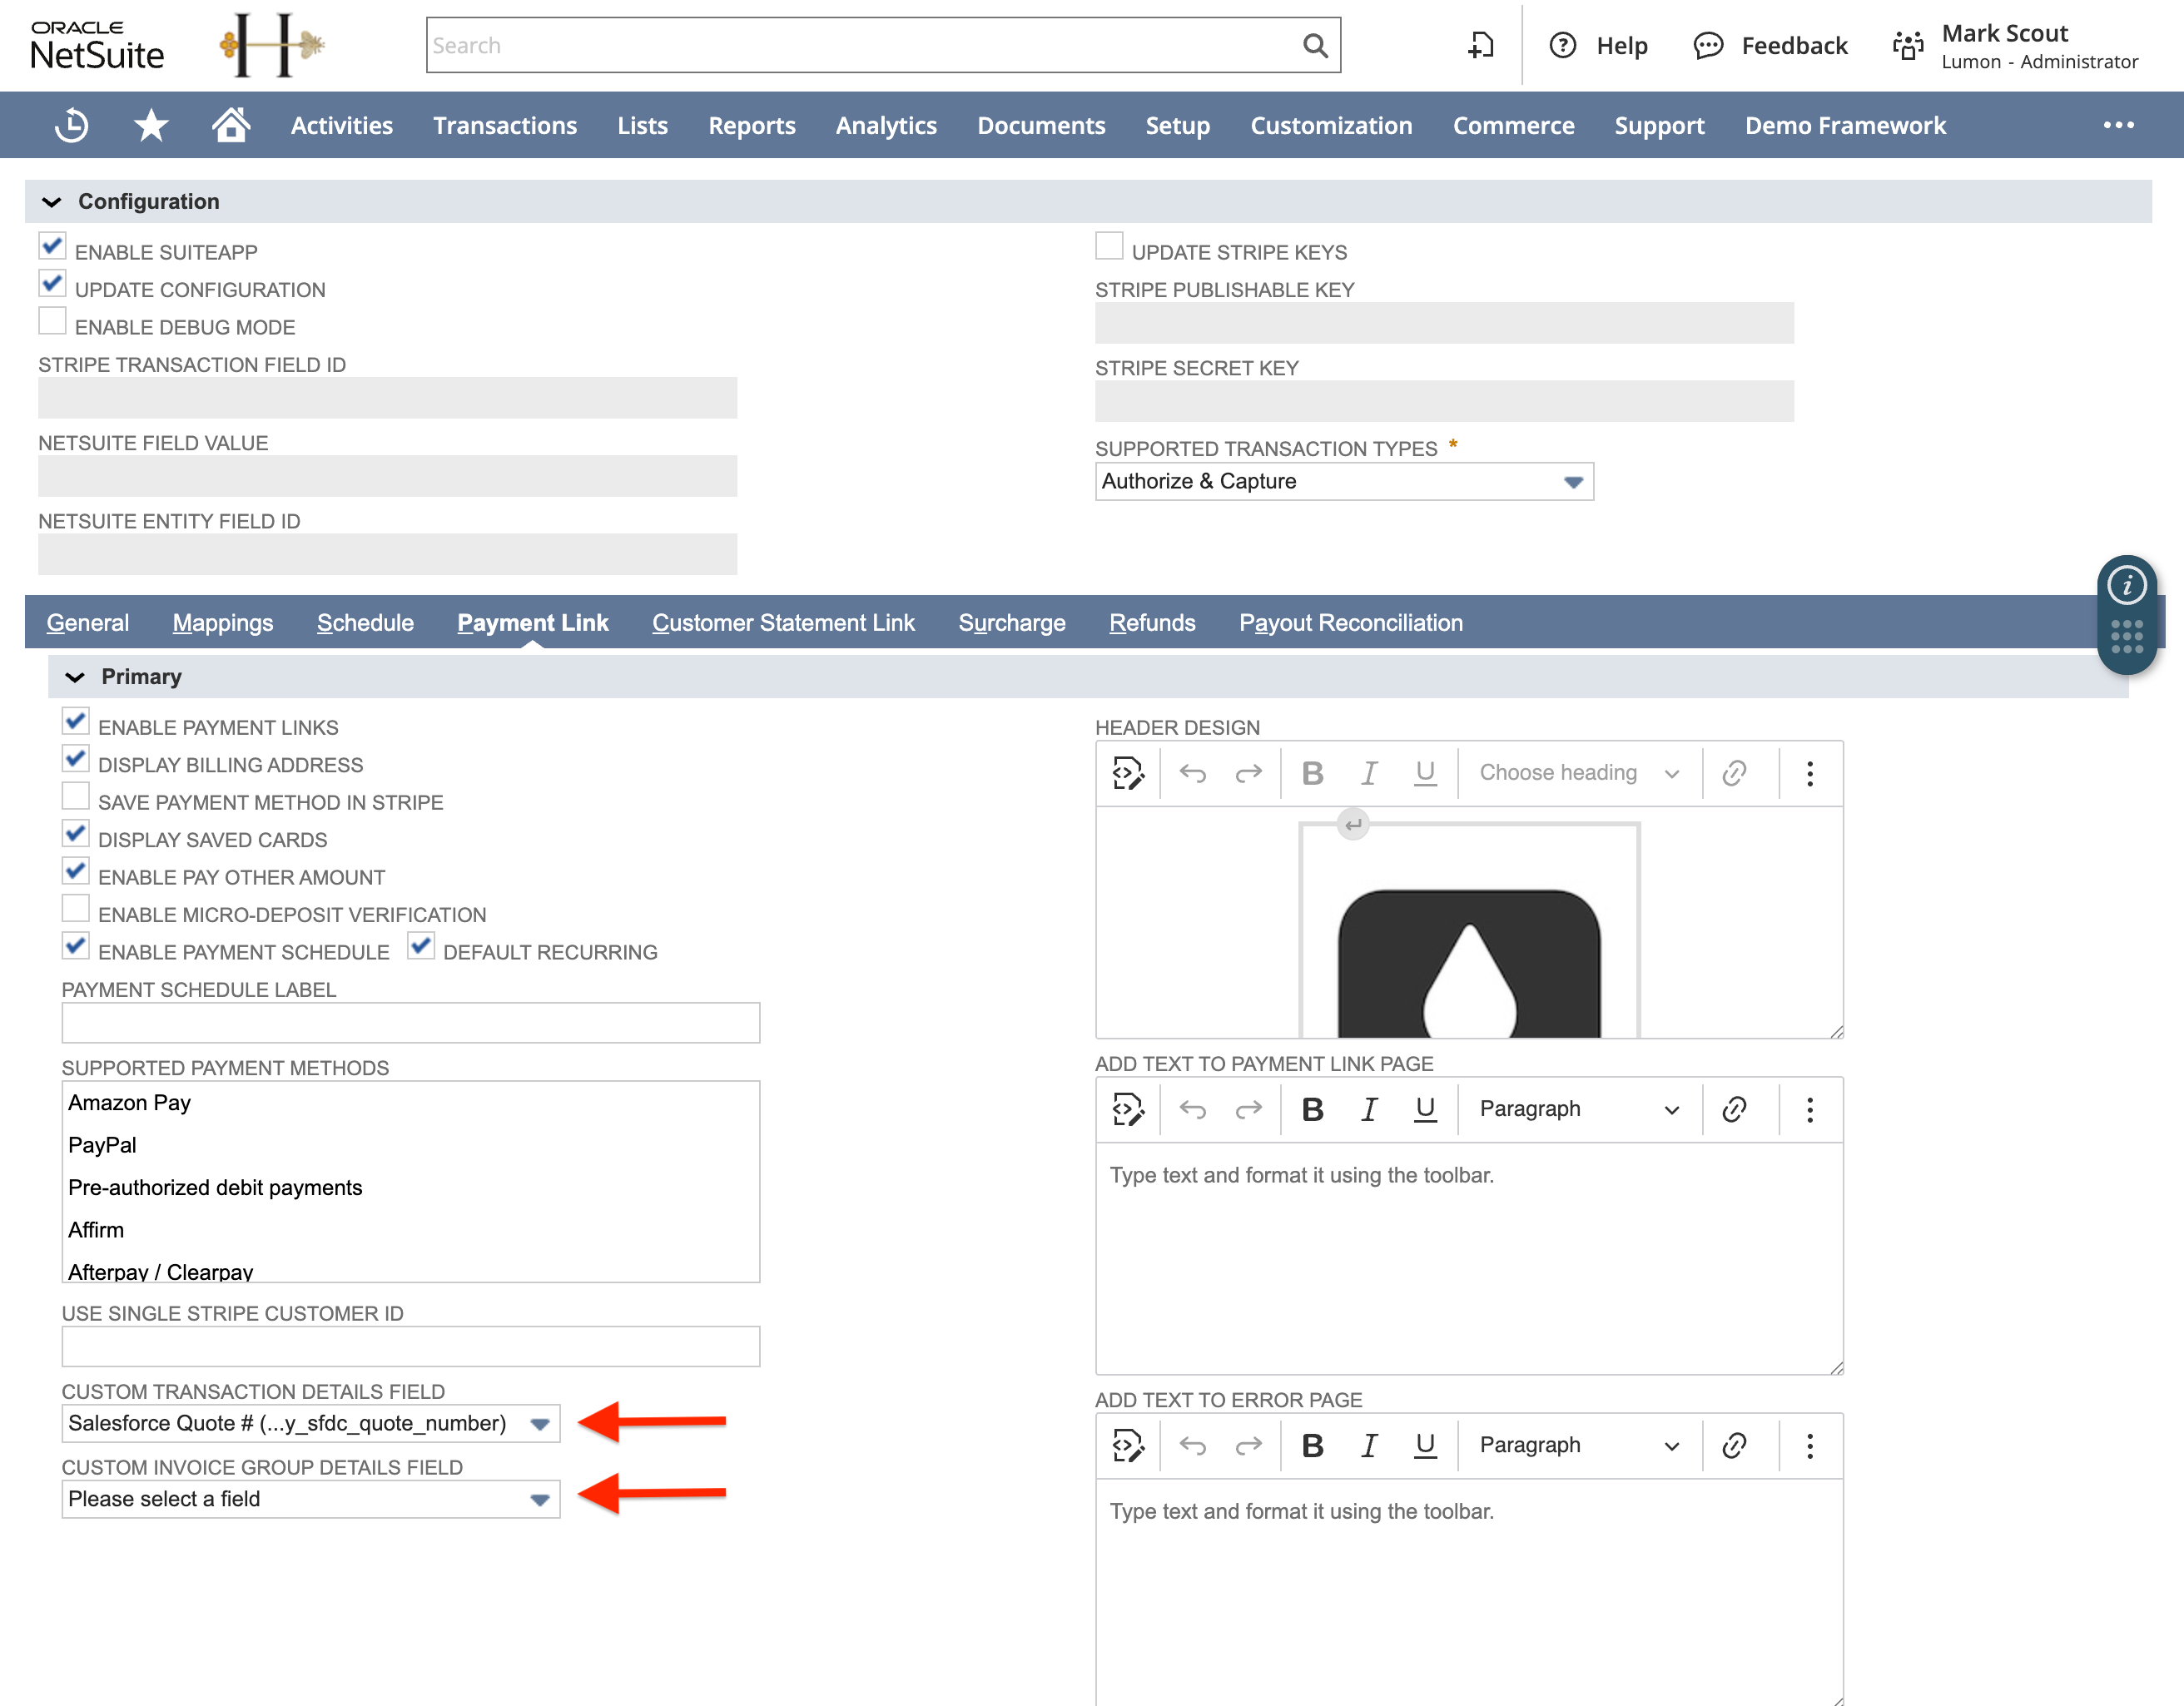Apply italic in Add Text to Error Page editor
Viewport: 2184px width, 1706px height.
point(1368,1445)
